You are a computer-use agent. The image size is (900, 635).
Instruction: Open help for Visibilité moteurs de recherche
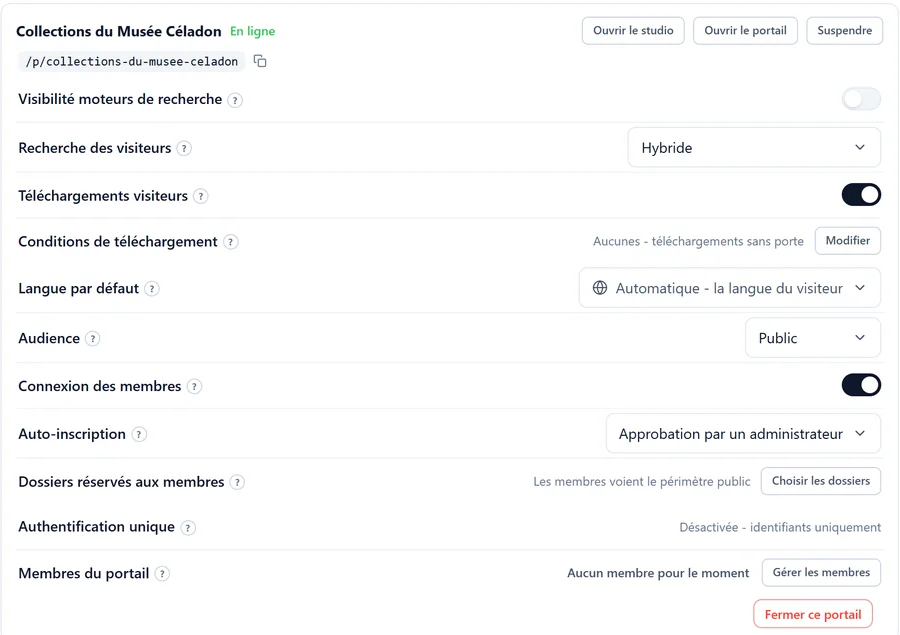(x=235, y=100)
